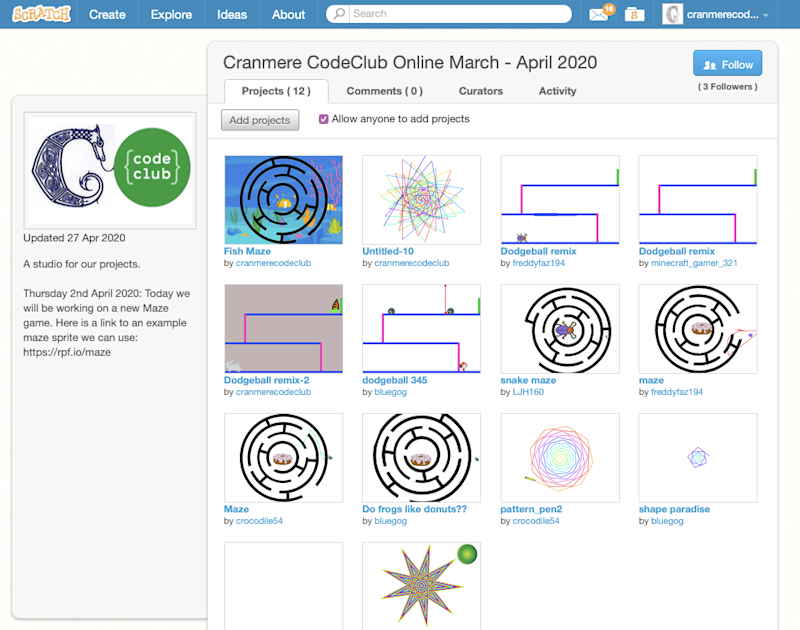Open the Ideas page

click(232, 14)
